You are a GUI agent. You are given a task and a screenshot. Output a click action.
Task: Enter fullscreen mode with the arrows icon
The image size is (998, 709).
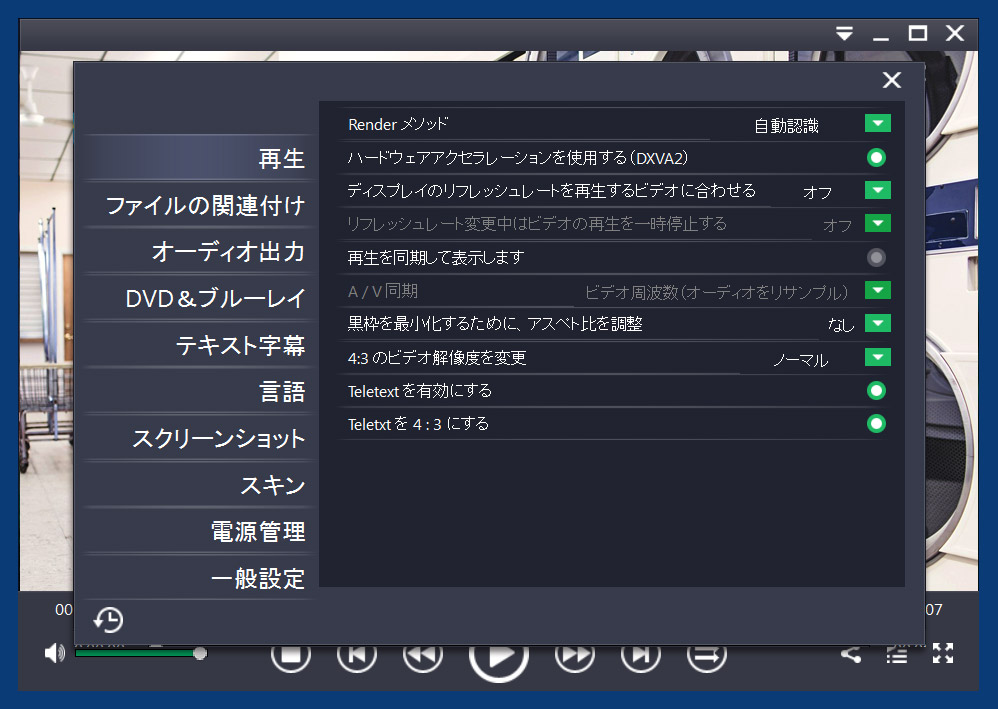942,654
